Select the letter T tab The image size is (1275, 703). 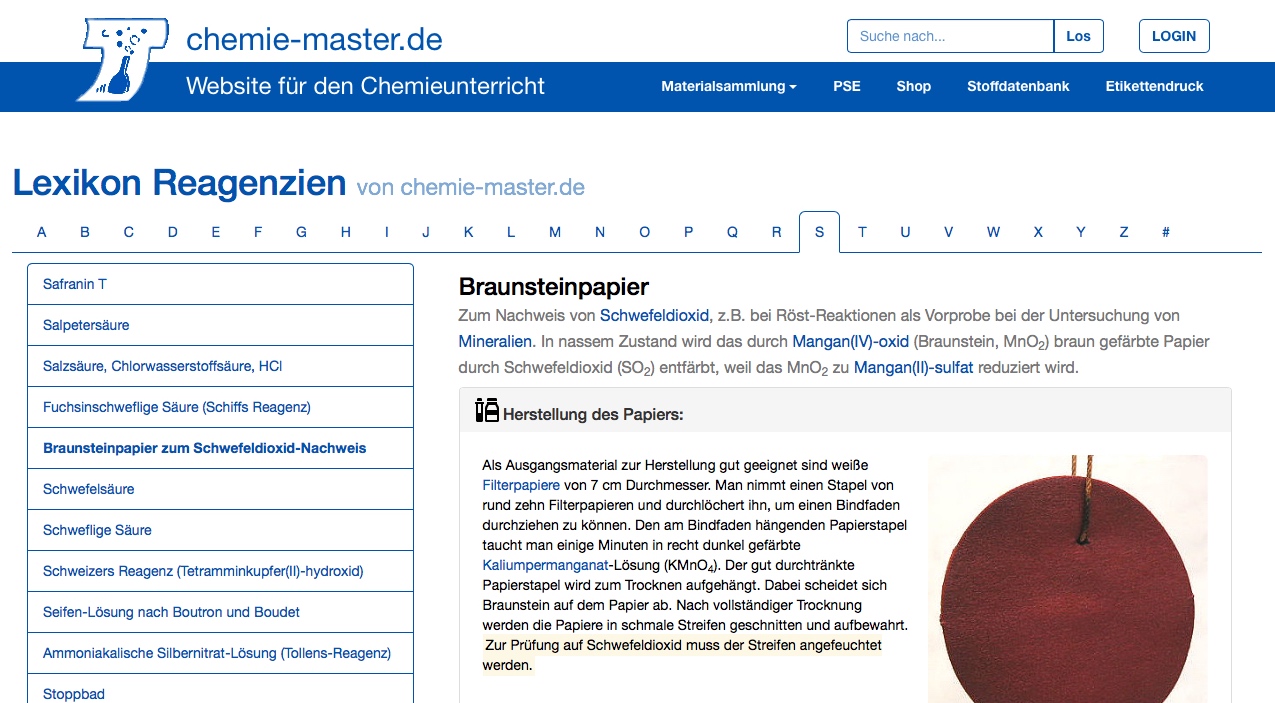point(862,232)
